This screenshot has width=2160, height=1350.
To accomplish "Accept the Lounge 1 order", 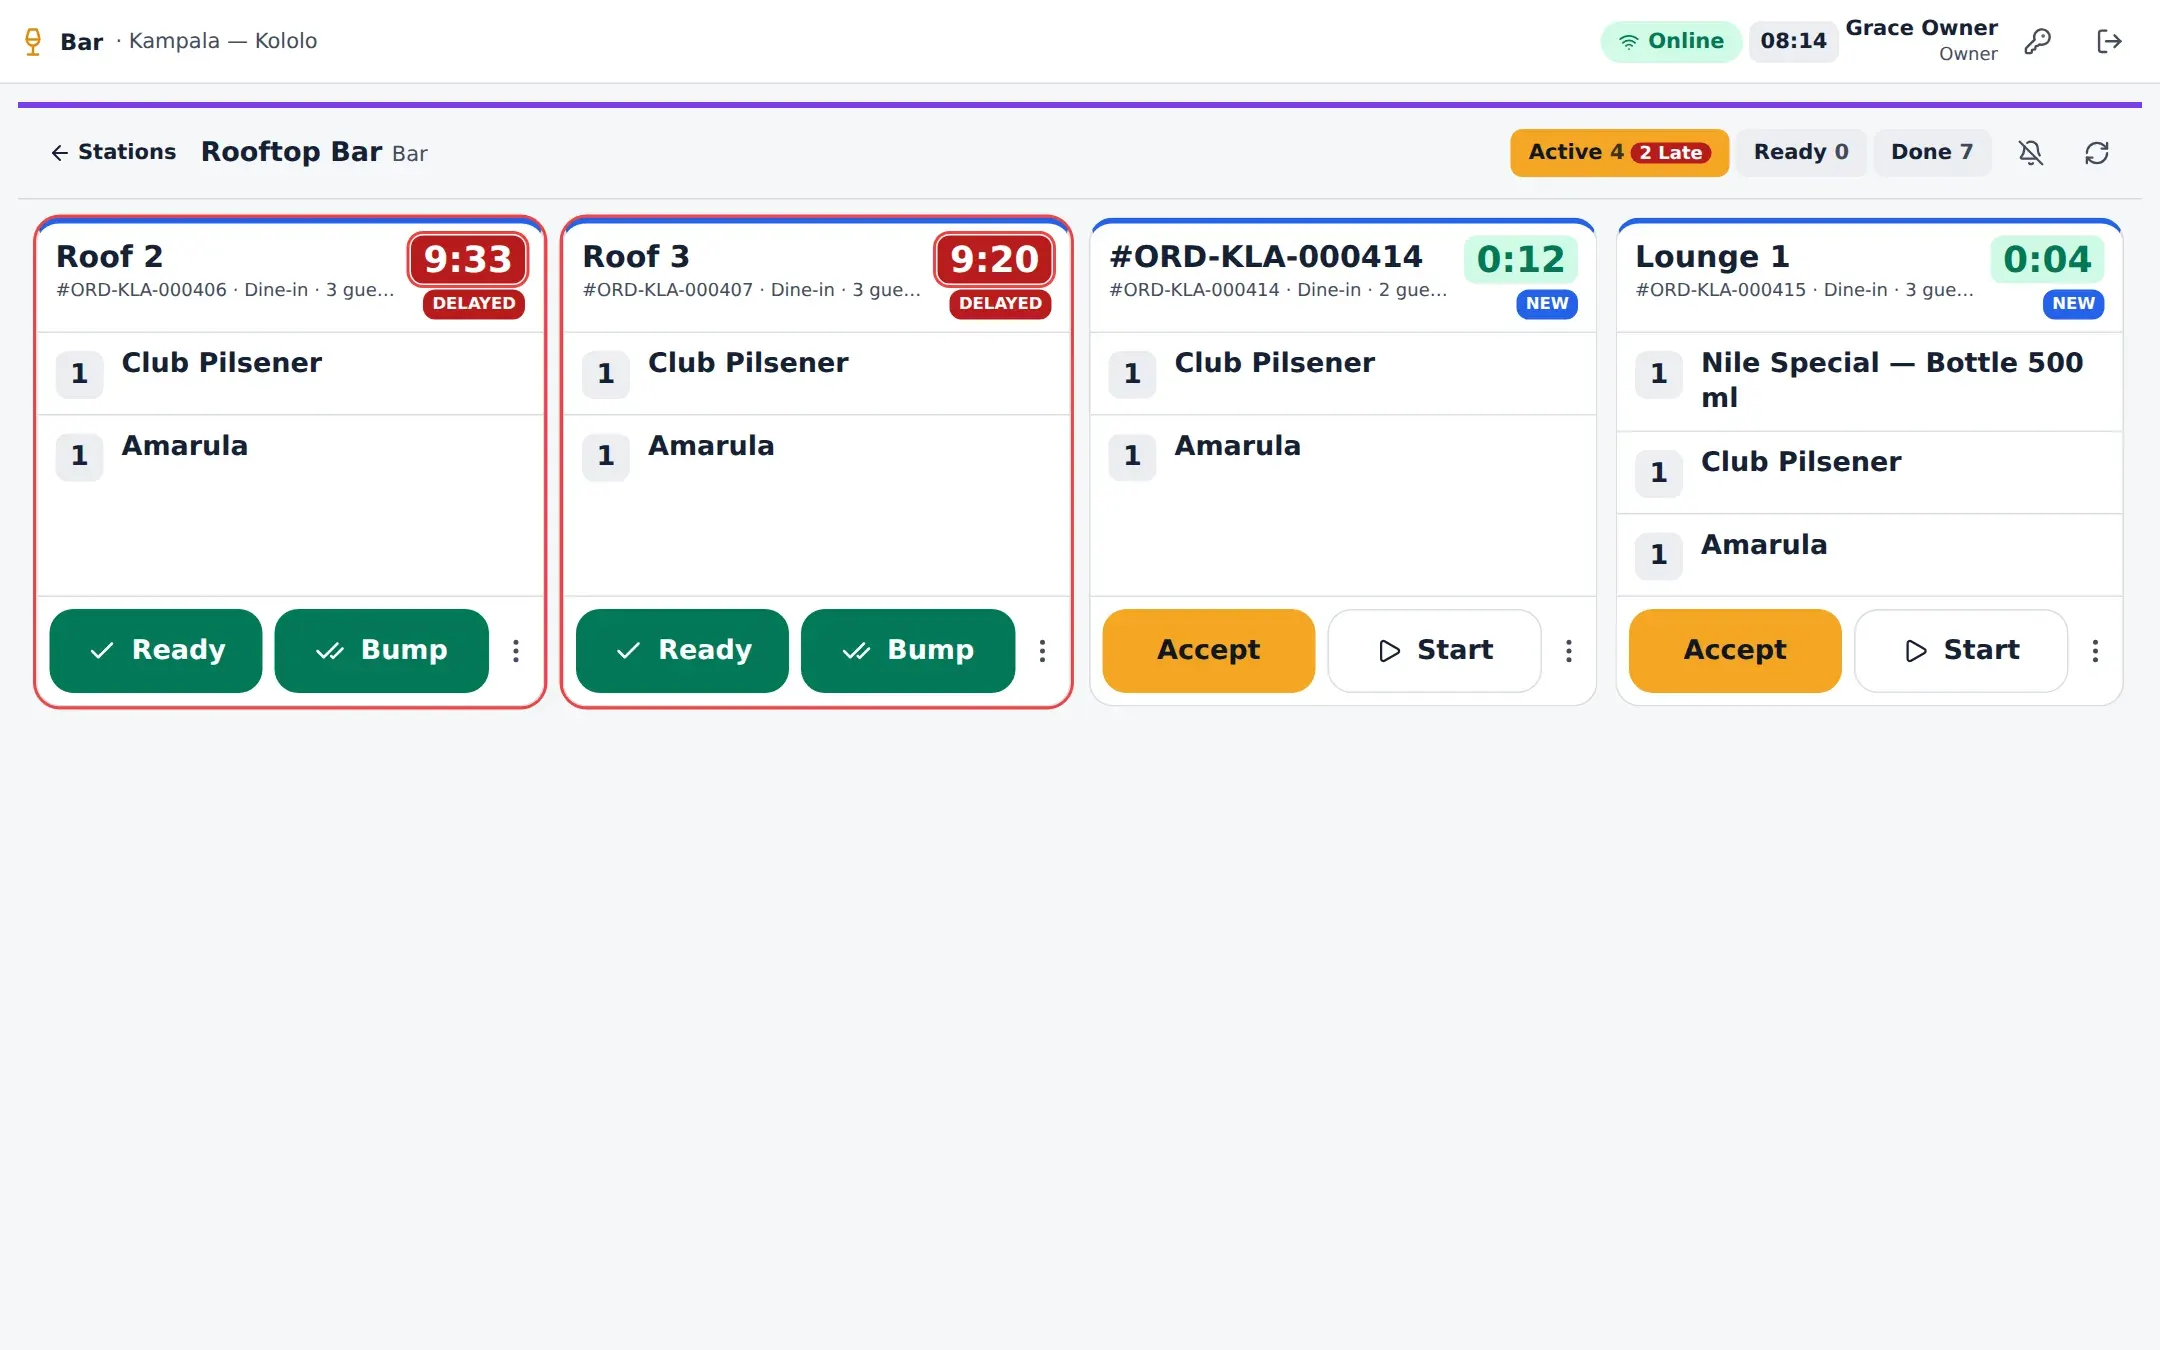I will click(x=1735, y=651).
